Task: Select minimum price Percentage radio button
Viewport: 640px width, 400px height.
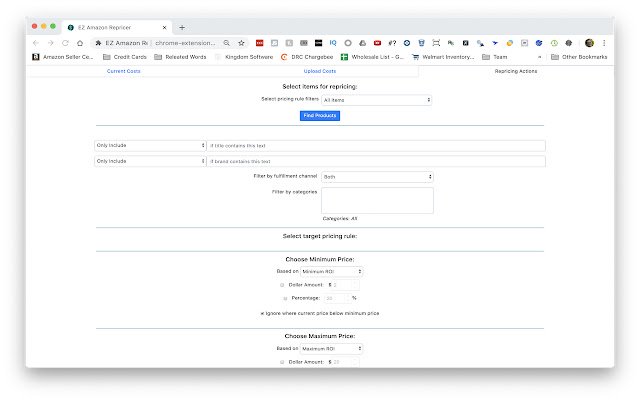Action: [x=285, y=298]
